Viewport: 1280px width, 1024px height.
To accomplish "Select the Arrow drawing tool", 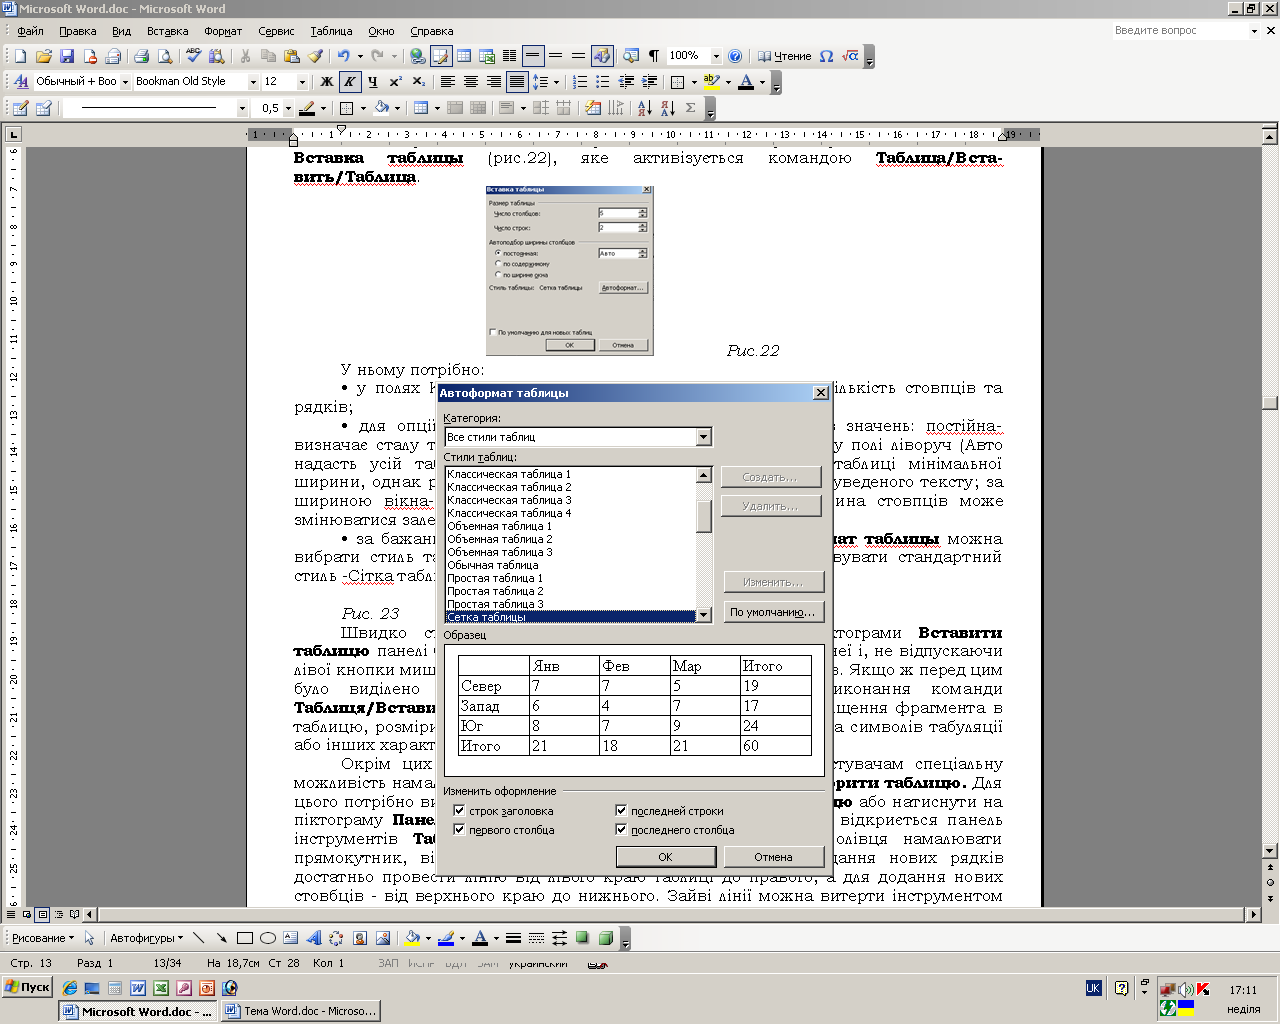I will (221, 938).
